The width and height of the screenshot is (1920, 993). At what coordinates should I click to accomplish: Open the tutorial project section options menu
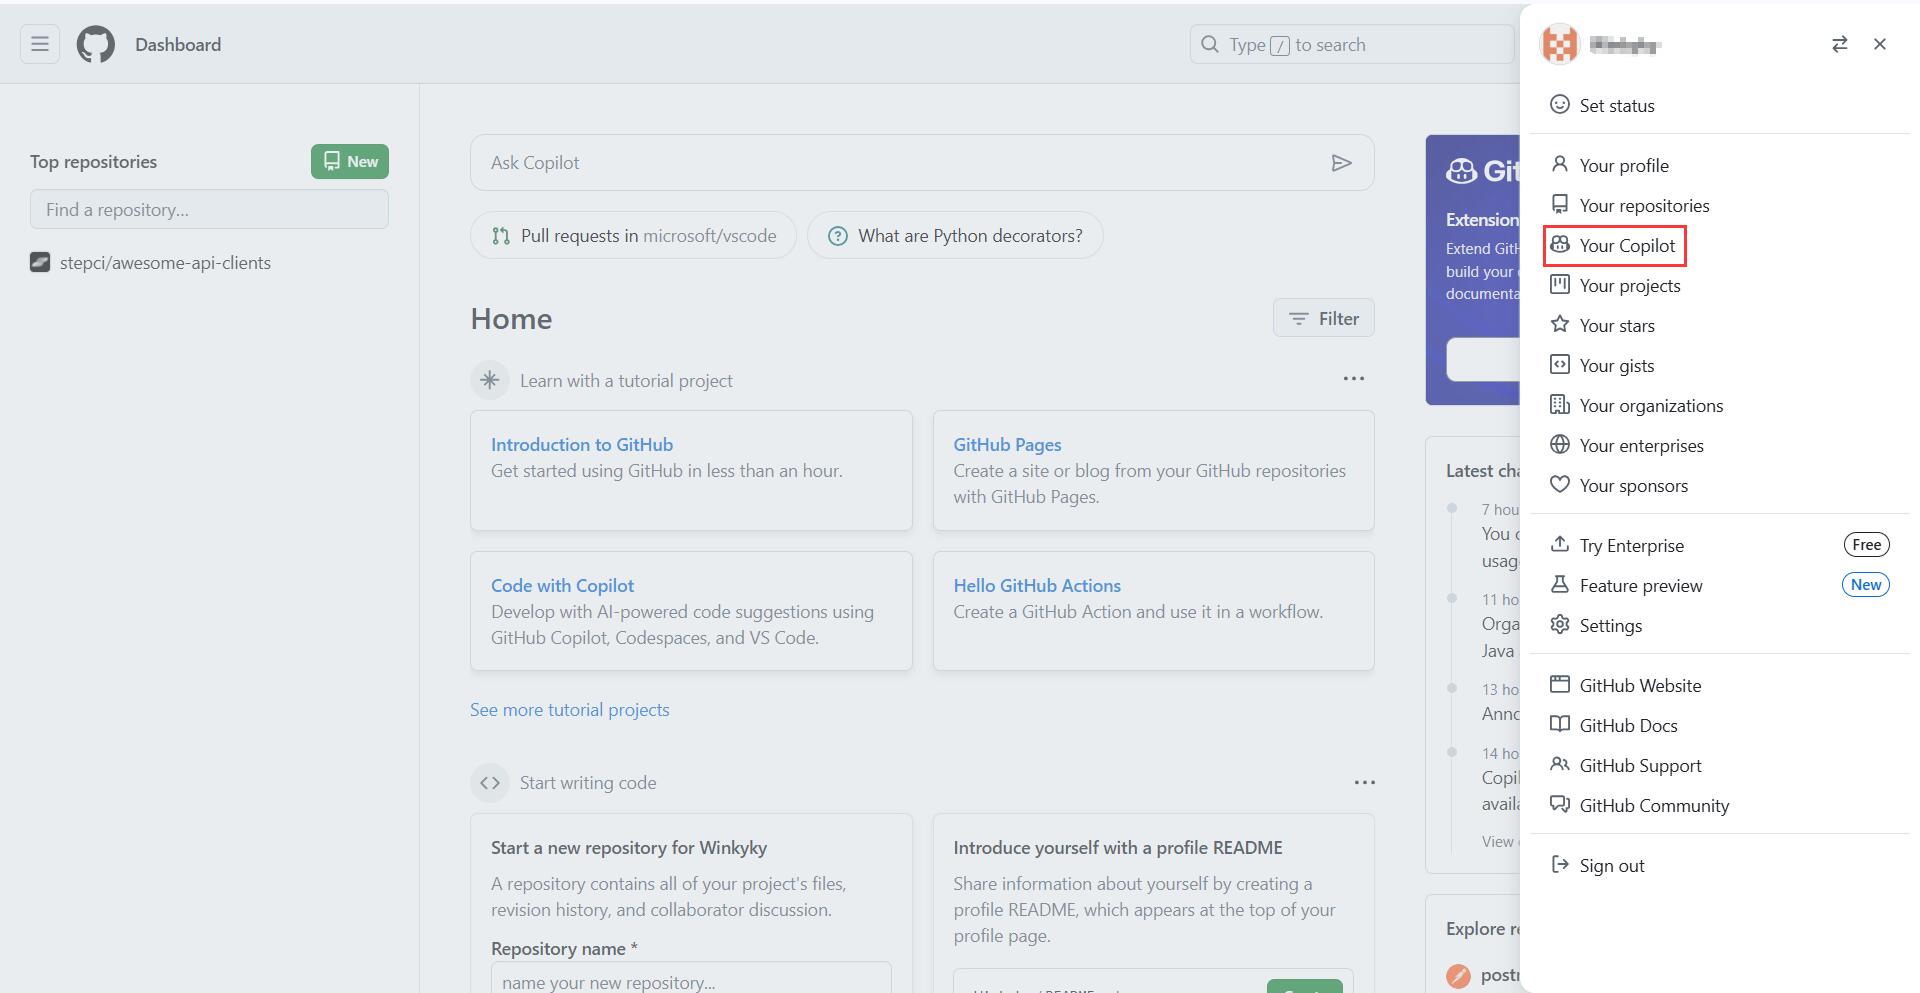pos(1353,379)
